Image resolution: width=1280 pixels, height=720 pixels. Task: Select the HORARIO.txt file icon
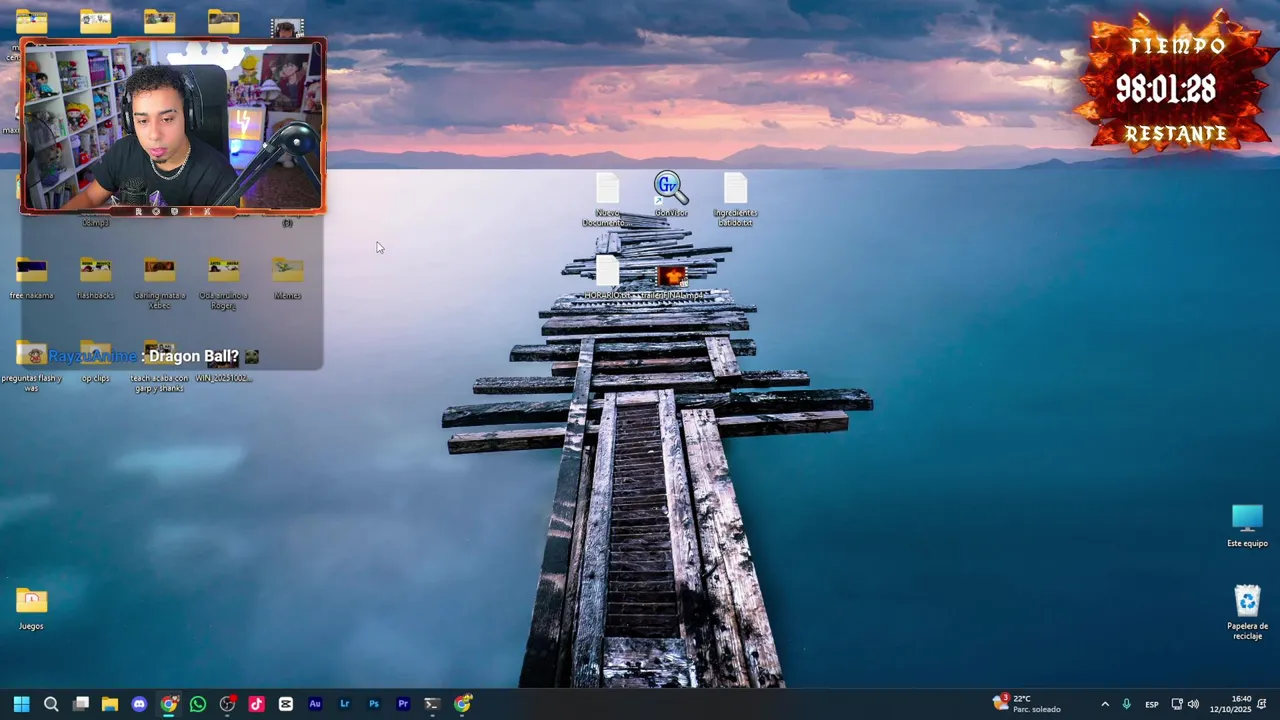tap(607, 277)
